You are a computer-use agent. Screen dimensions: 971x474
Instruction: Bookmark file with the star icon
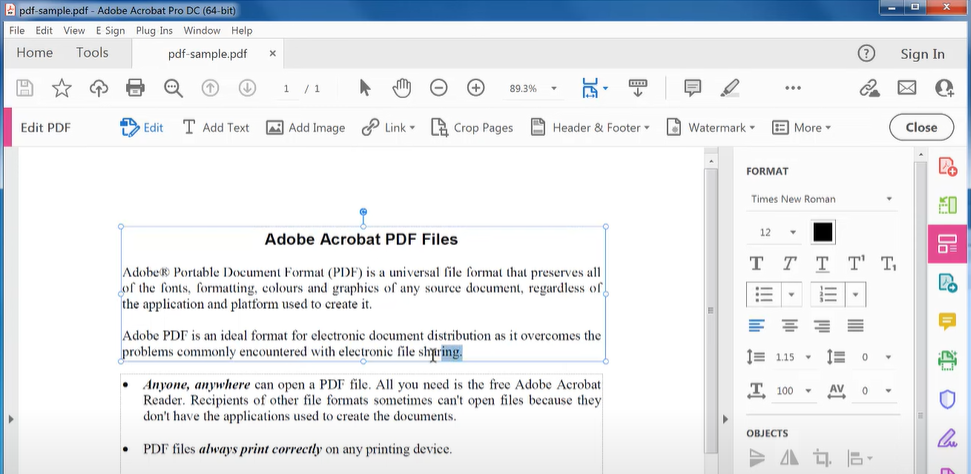pos(61,88)
